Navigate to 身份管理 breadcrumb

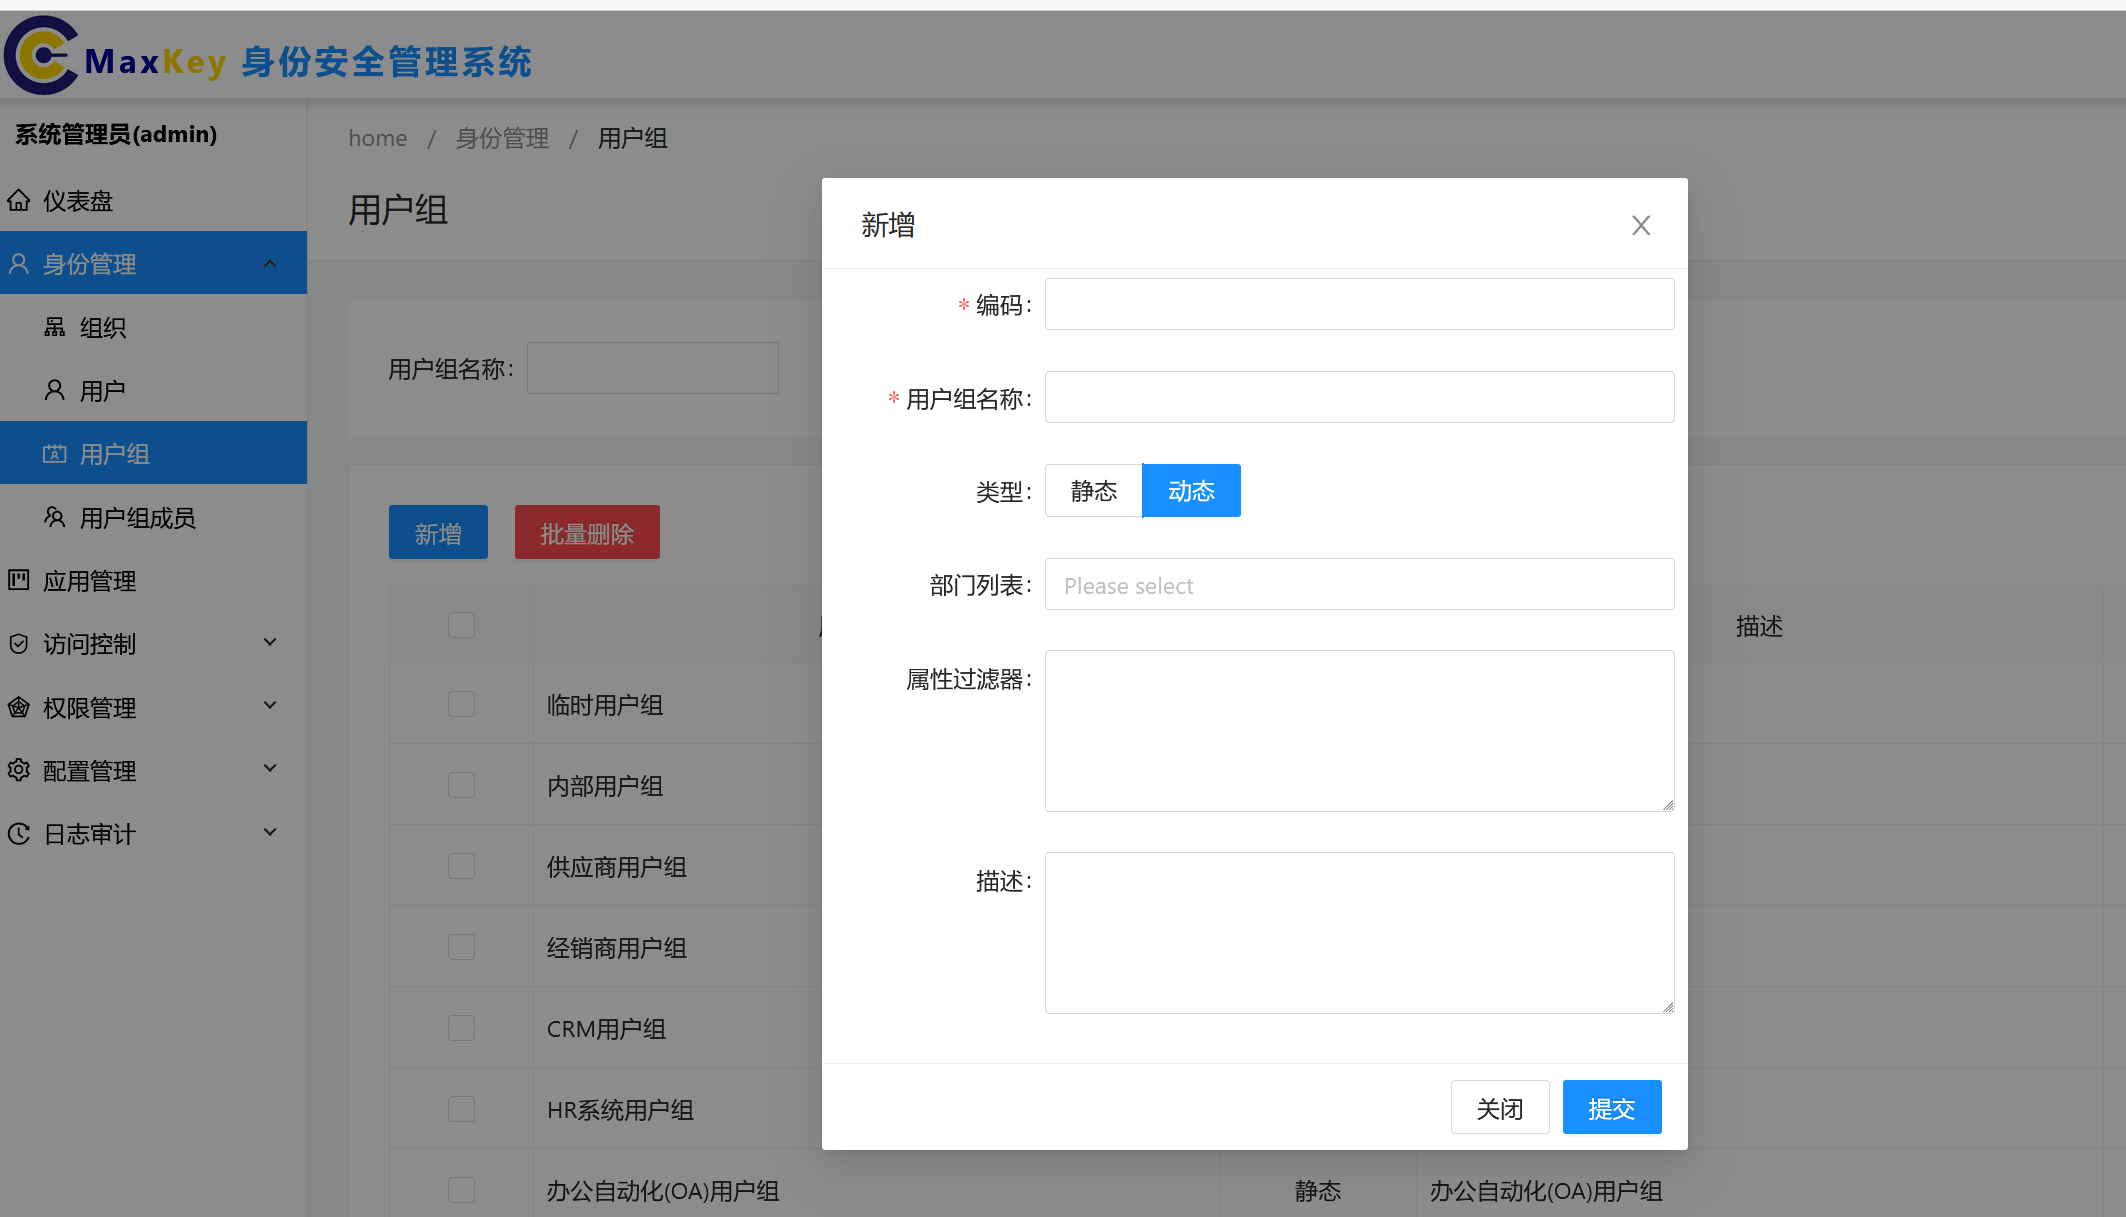pyautogui.click(x=501, y=138)
